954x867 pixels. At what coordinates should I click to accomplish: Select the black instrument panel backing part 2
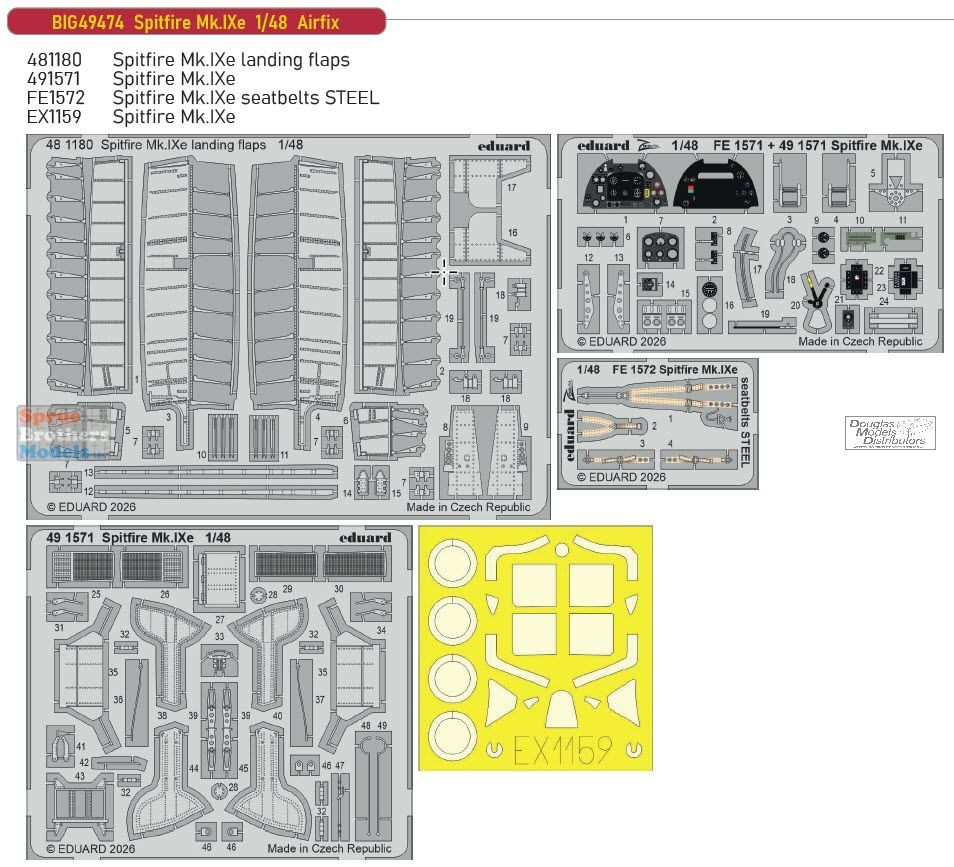717,182
